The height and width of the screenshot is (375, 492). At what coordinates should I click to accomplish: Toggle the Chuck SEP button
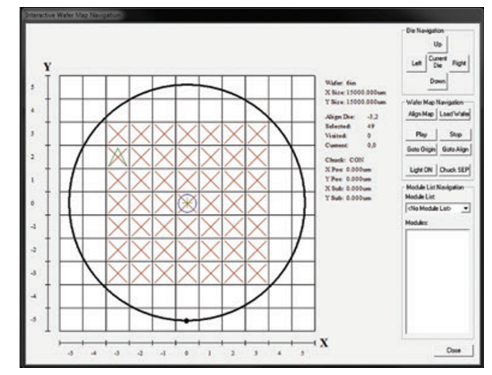pos(454,170)
